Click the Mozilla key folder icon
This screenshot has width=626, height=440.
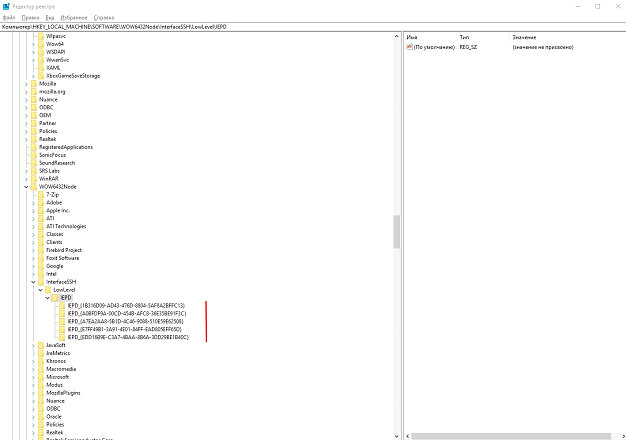(x=34, y=83)
